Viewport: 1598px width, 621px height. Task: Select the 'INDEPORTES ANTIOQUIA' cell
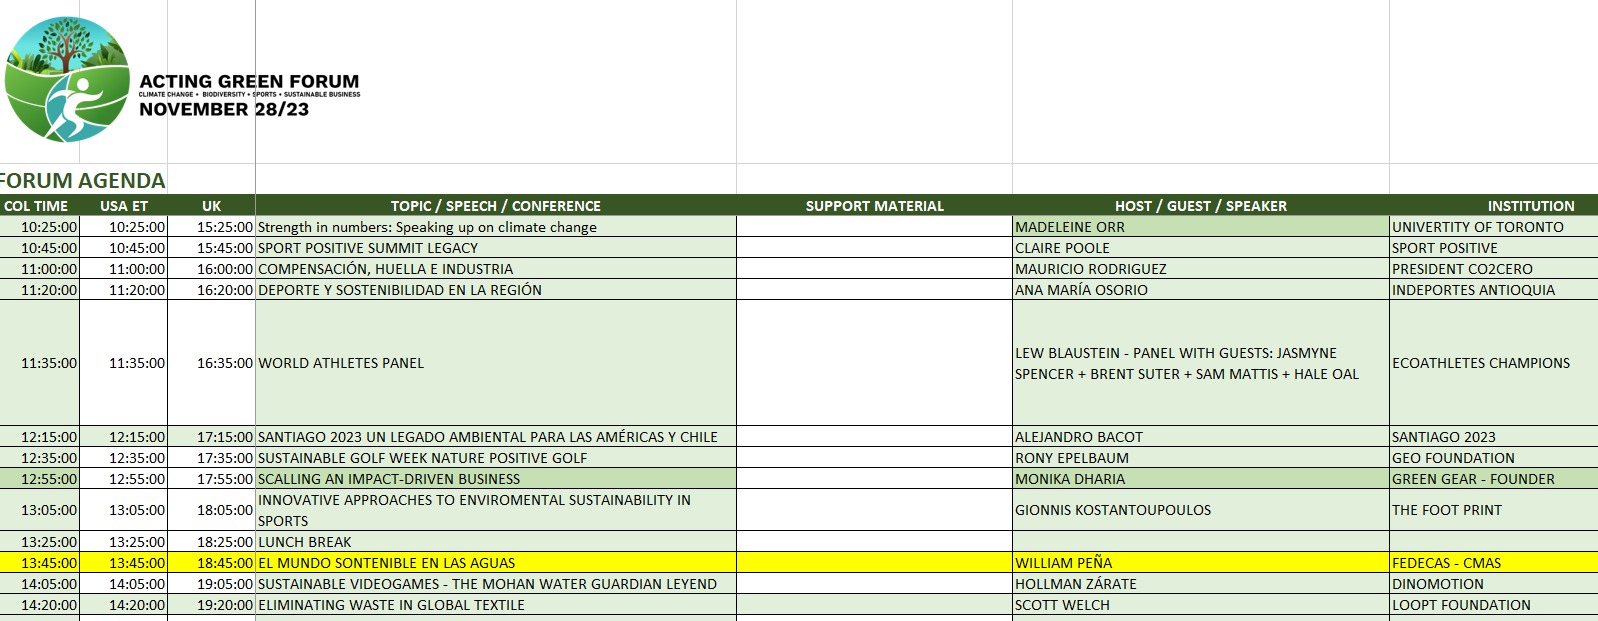1494,290
